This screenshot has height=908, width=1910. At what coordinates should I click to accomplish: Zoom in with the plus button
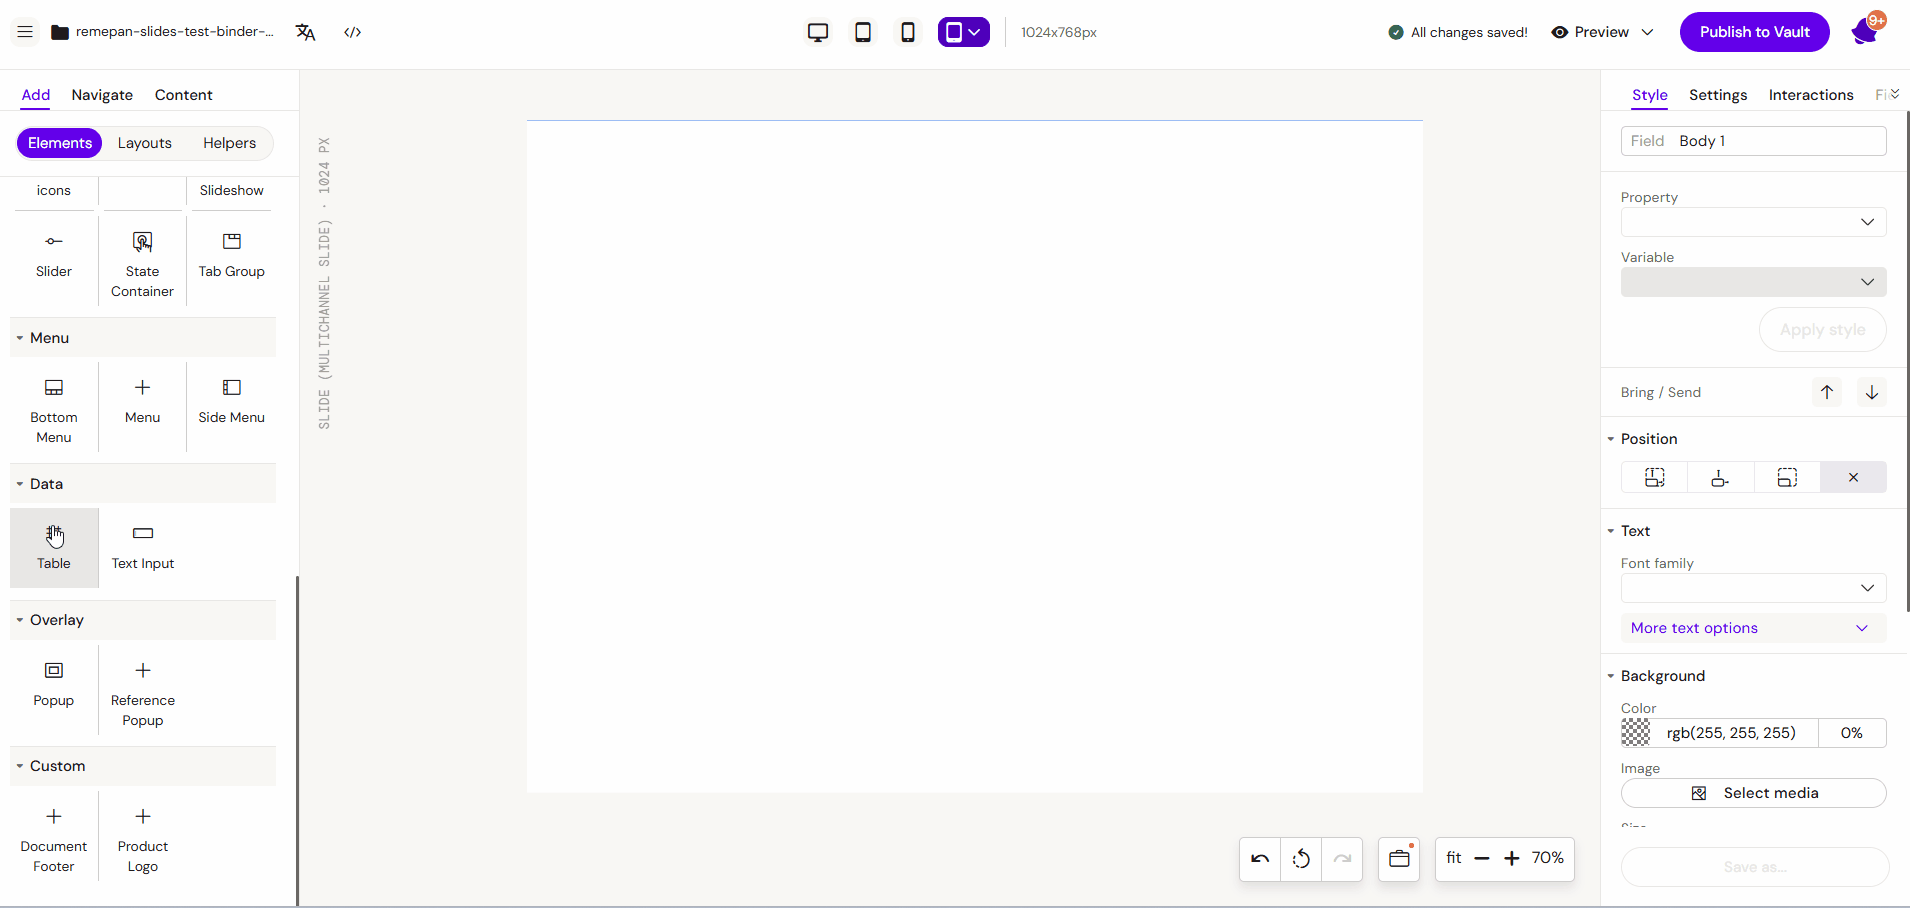point(1512,858)
